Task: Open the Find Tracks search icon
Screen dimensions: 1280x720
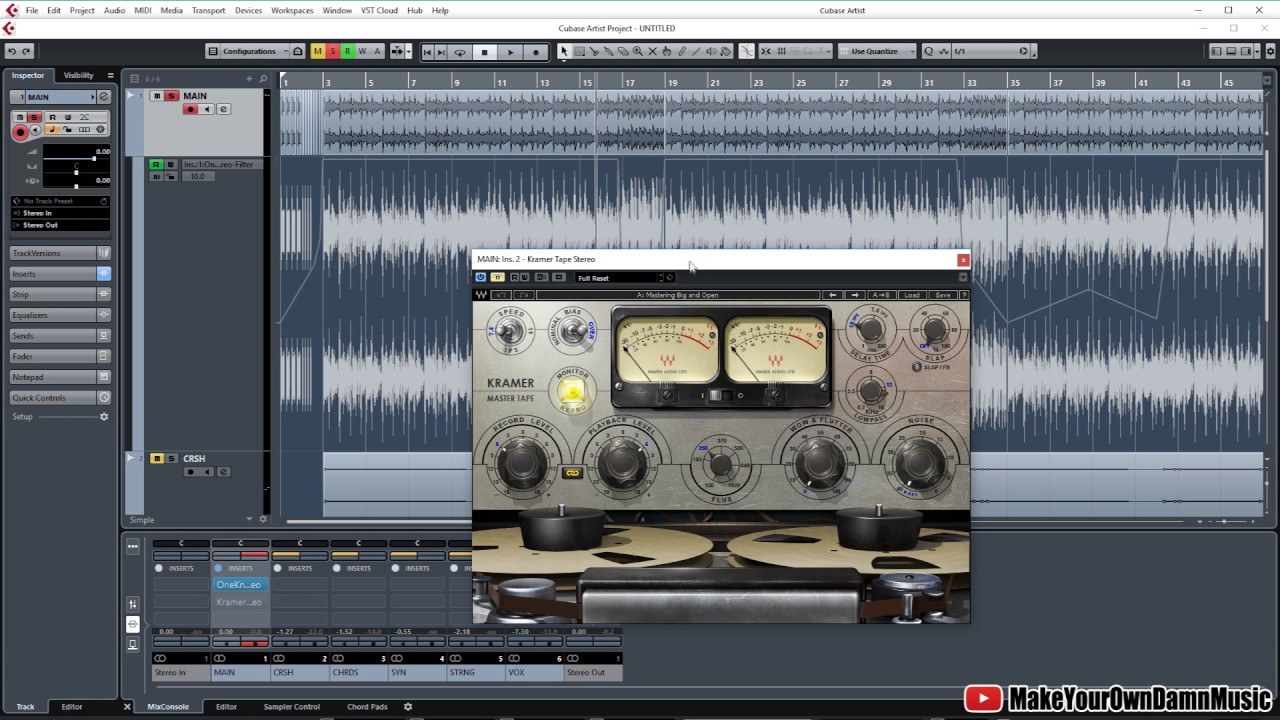Action: 263,78
